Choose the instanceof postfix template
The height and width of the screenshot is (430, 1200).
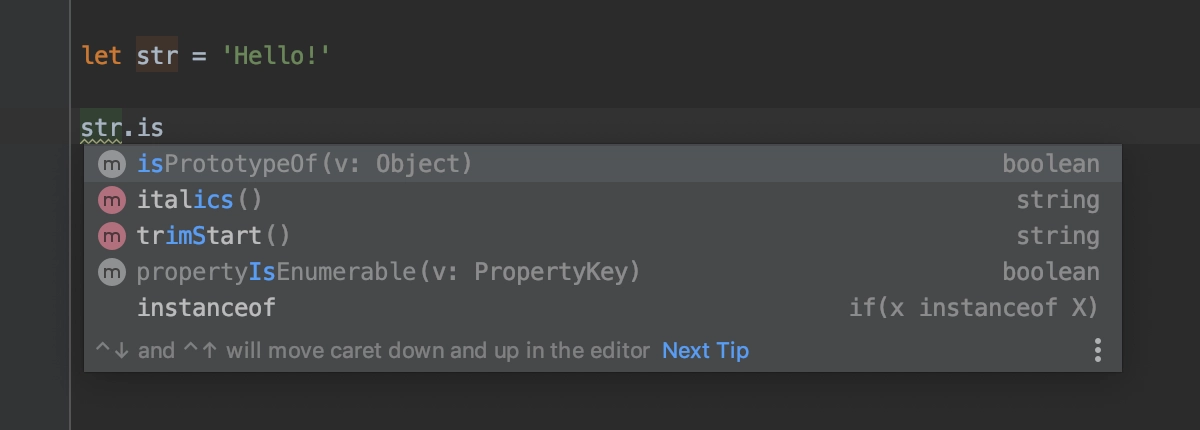(602, 308)
